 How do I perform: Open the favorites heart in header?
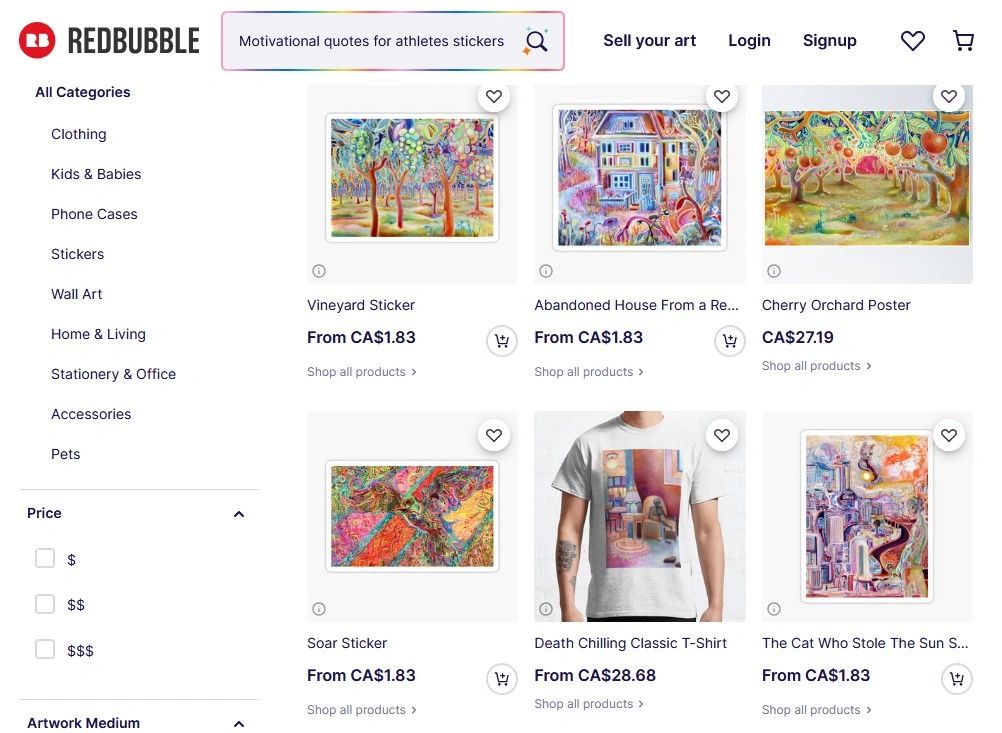[x=912, y=41]
